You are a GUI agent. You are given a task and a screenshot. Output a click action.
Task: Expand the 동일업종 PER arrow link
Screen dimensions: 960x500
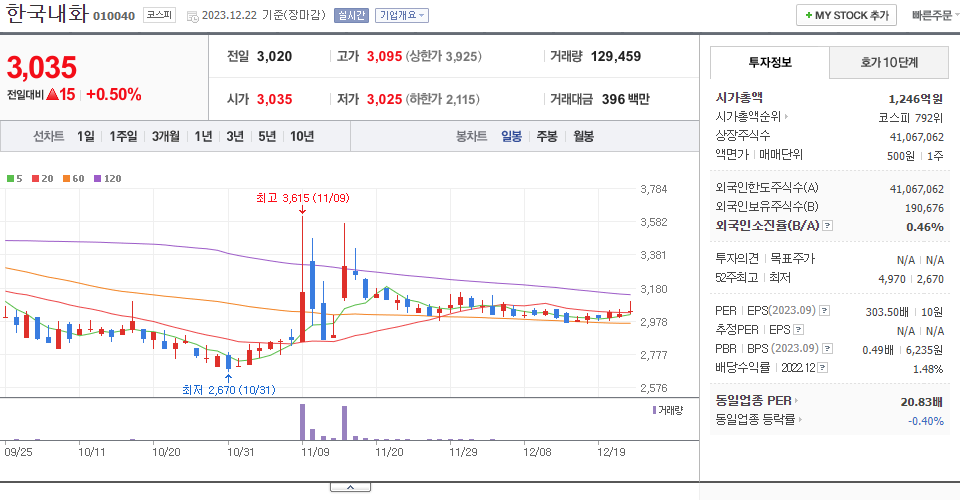tap(797, 401)
